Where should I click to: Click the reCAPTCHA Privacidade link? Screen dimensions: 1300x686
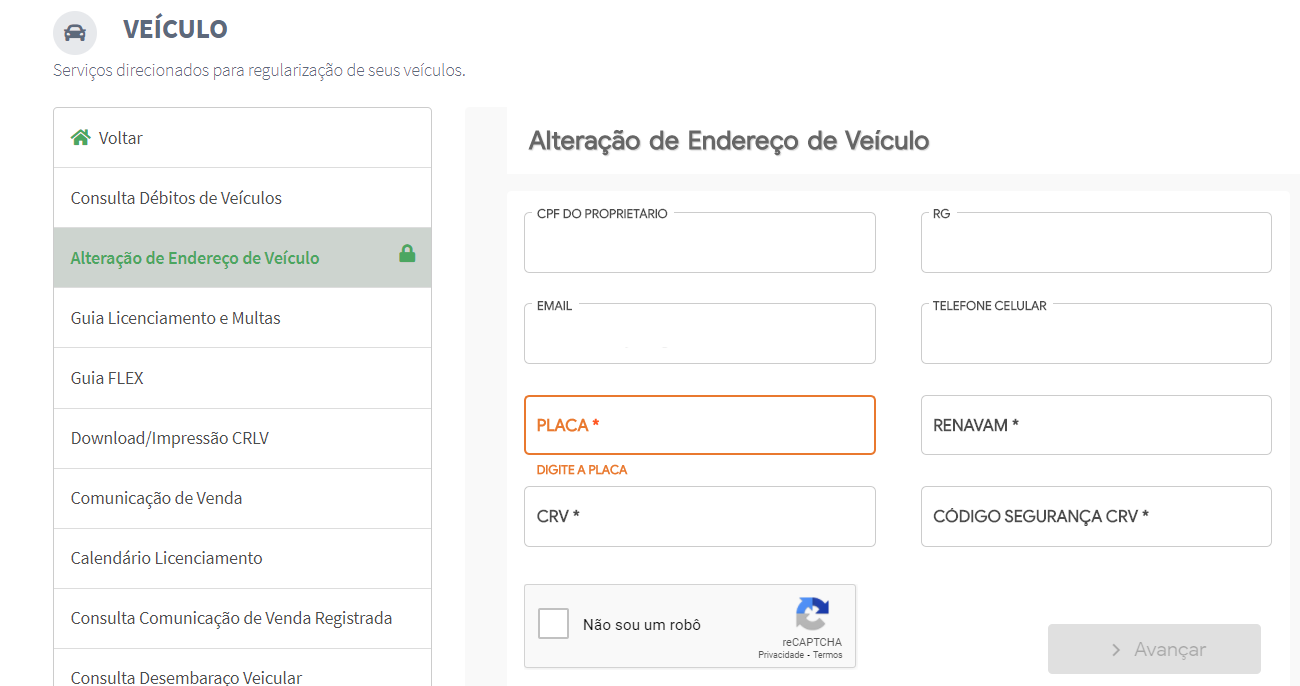[x=781, y=655]
